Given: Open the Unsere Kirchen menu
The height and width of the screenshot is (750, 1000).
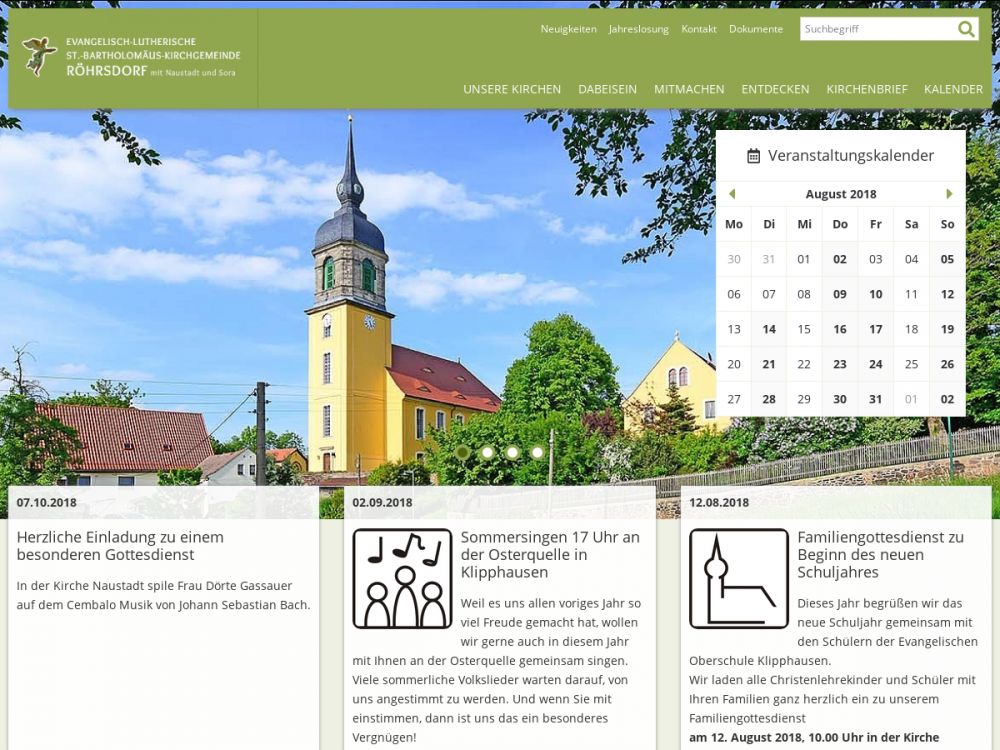Looking at the screenshot, I should pos(512,89).
